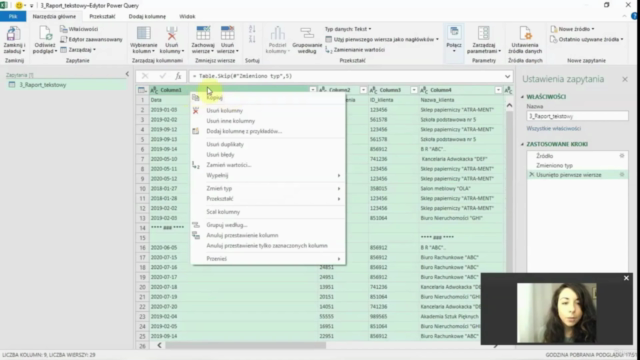This screenshot has height=360, width=640.
Task: Click the Usuń wiersze ribbon icon
Action: tap(227, 34)
